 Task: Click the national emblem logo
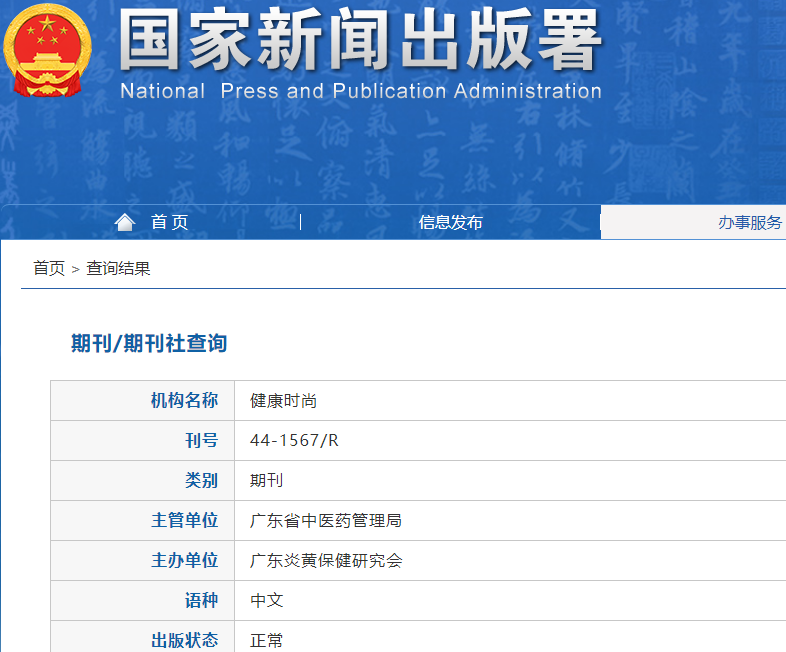click(x=47, y=50)
